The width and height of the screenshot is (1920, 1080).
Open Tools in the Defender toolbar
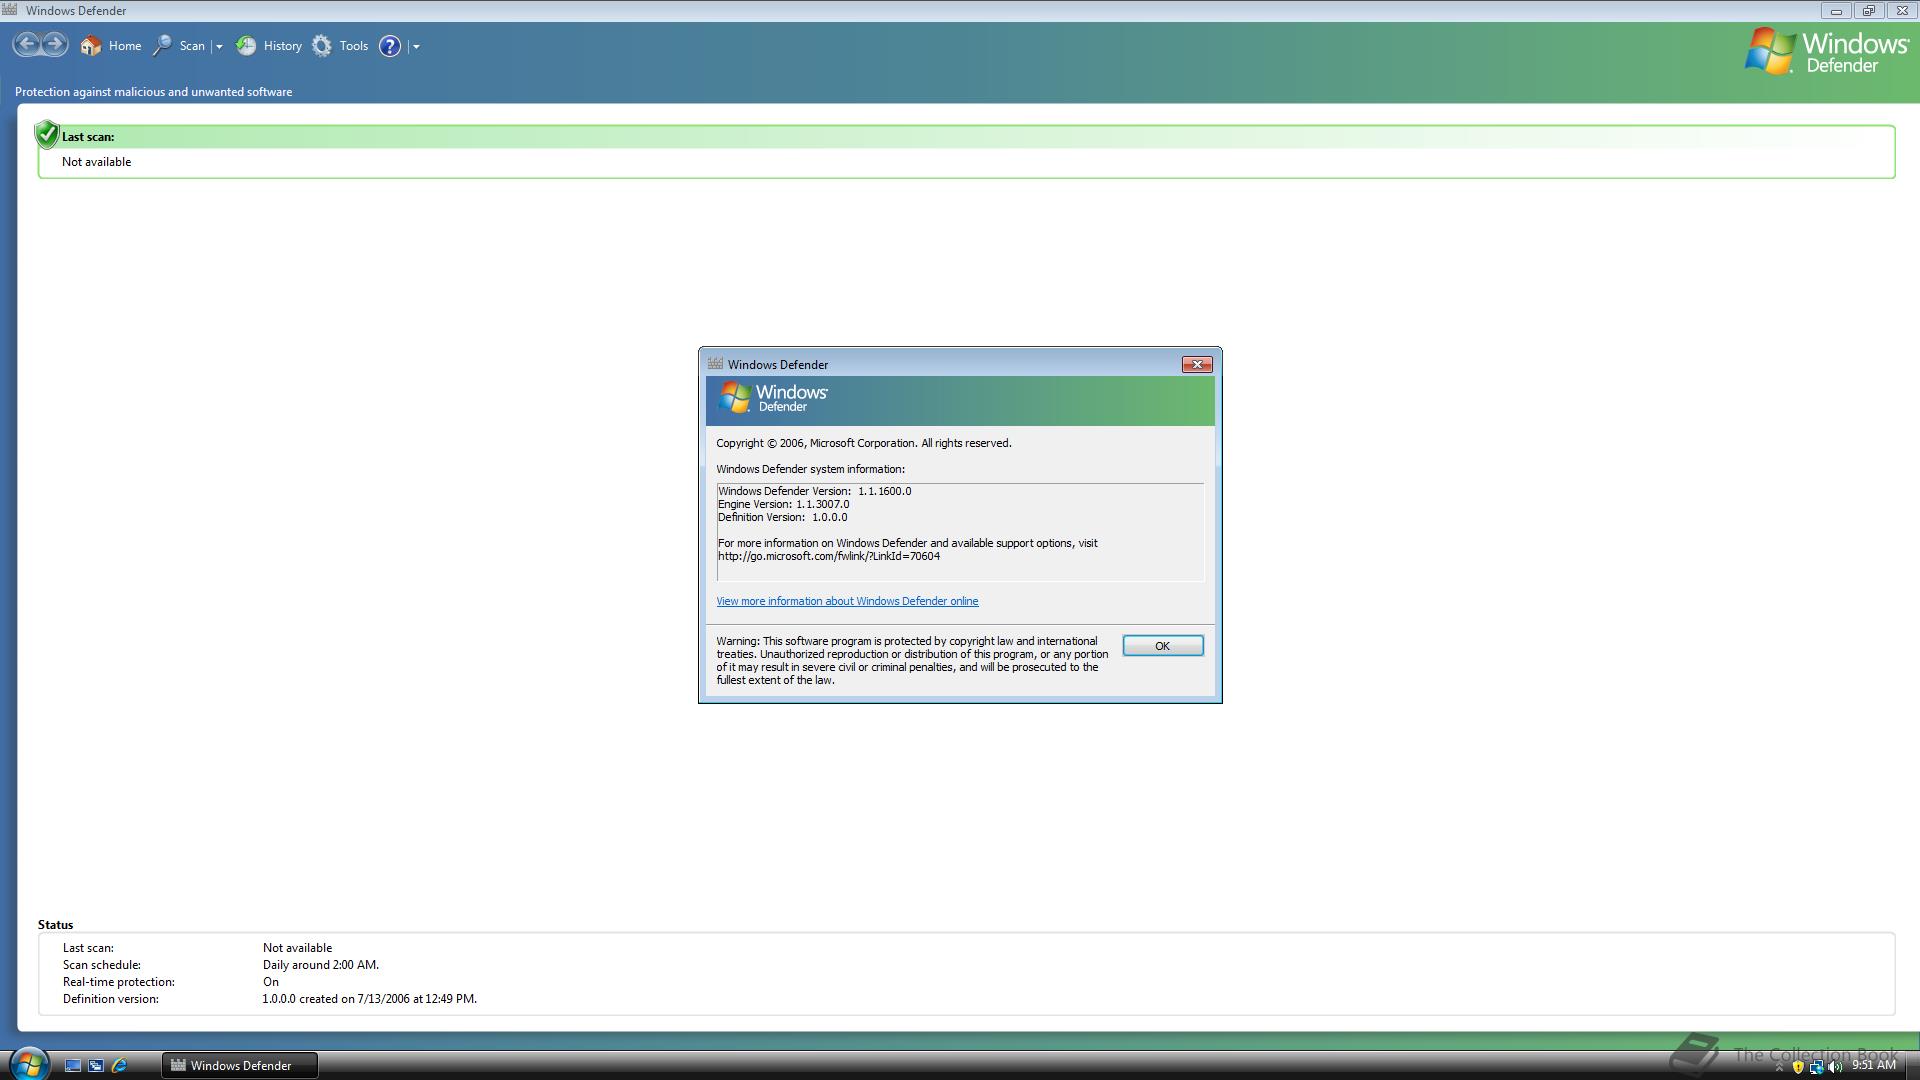(340, 46)
